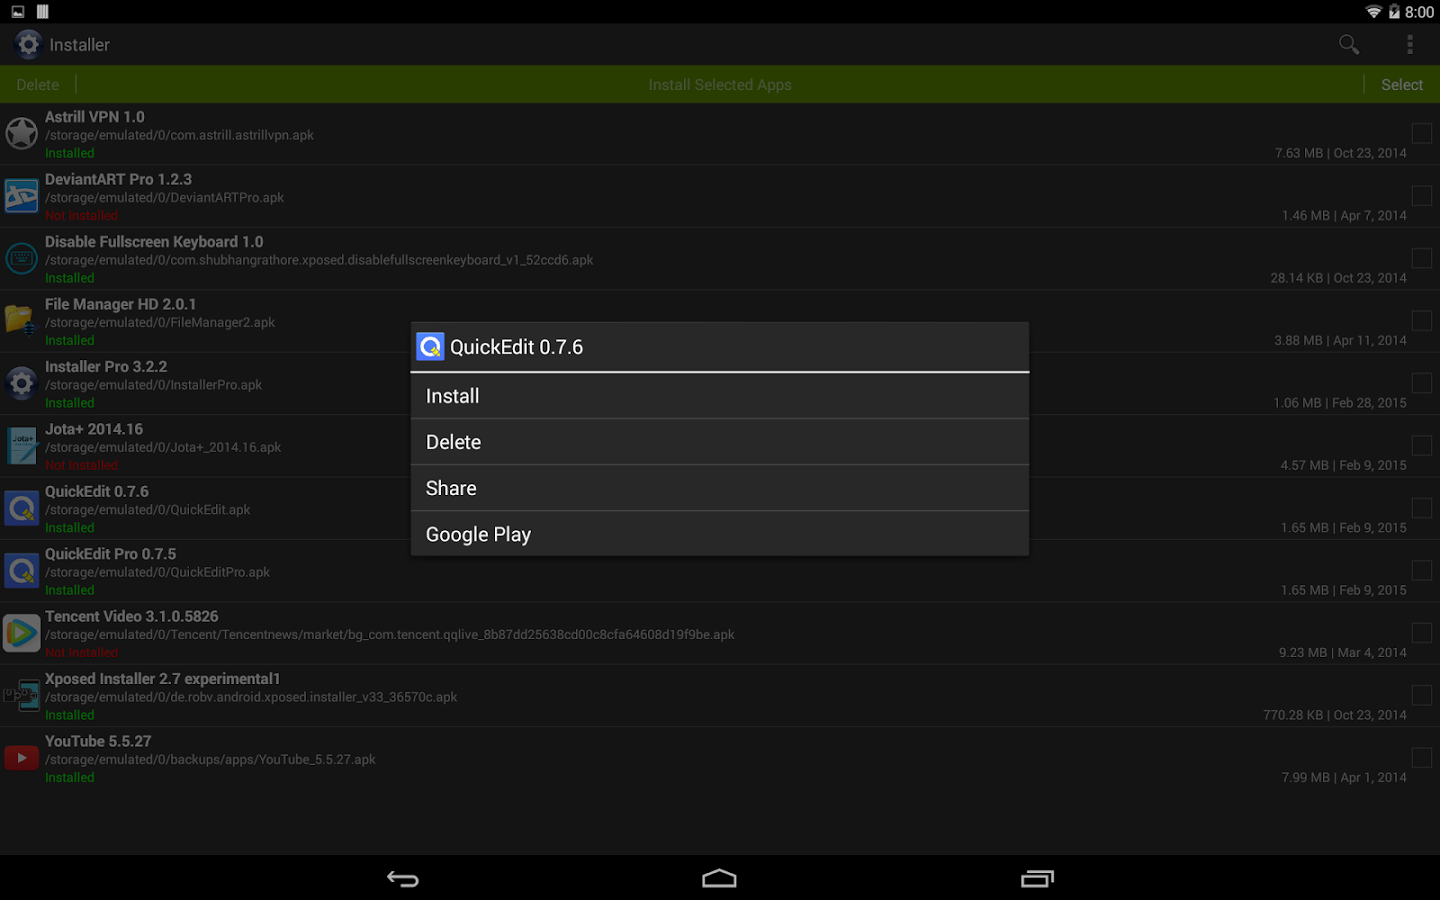Click the Tencent Video play icon

21,633
